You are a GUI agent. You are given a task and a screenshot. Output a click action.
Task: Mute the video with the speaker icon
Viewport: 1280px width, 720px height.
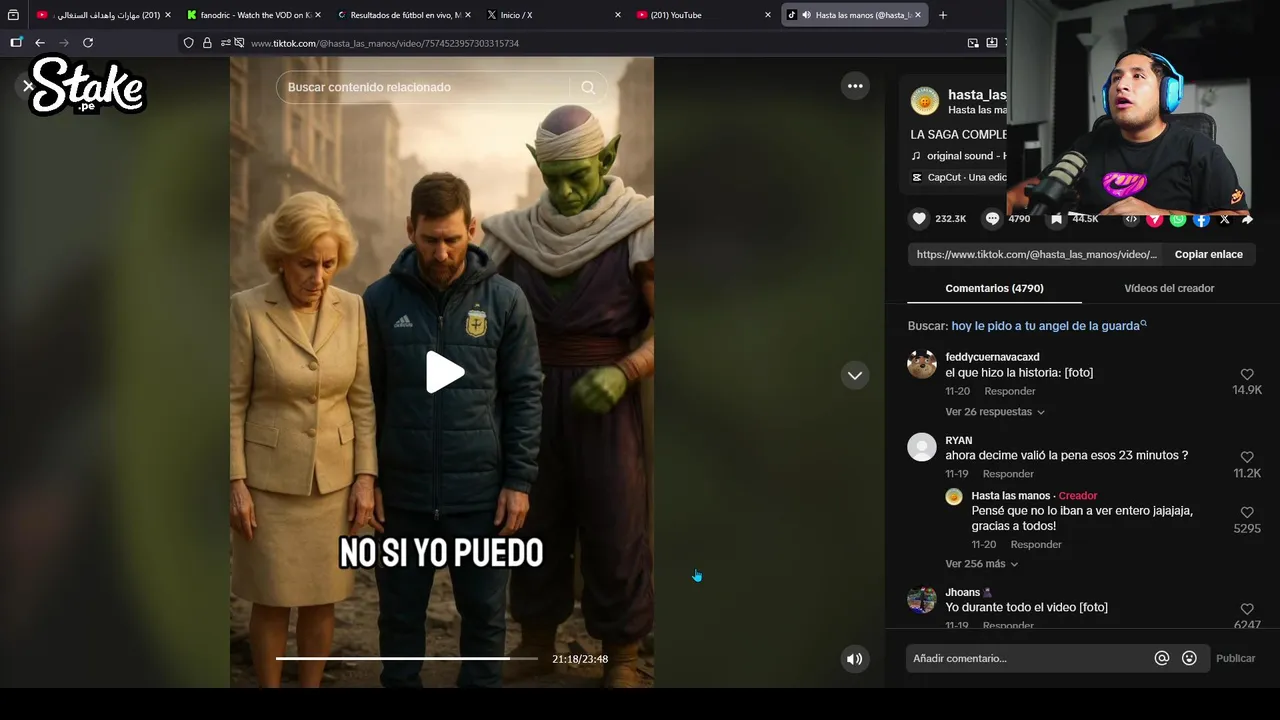click(x=854, y=658)
